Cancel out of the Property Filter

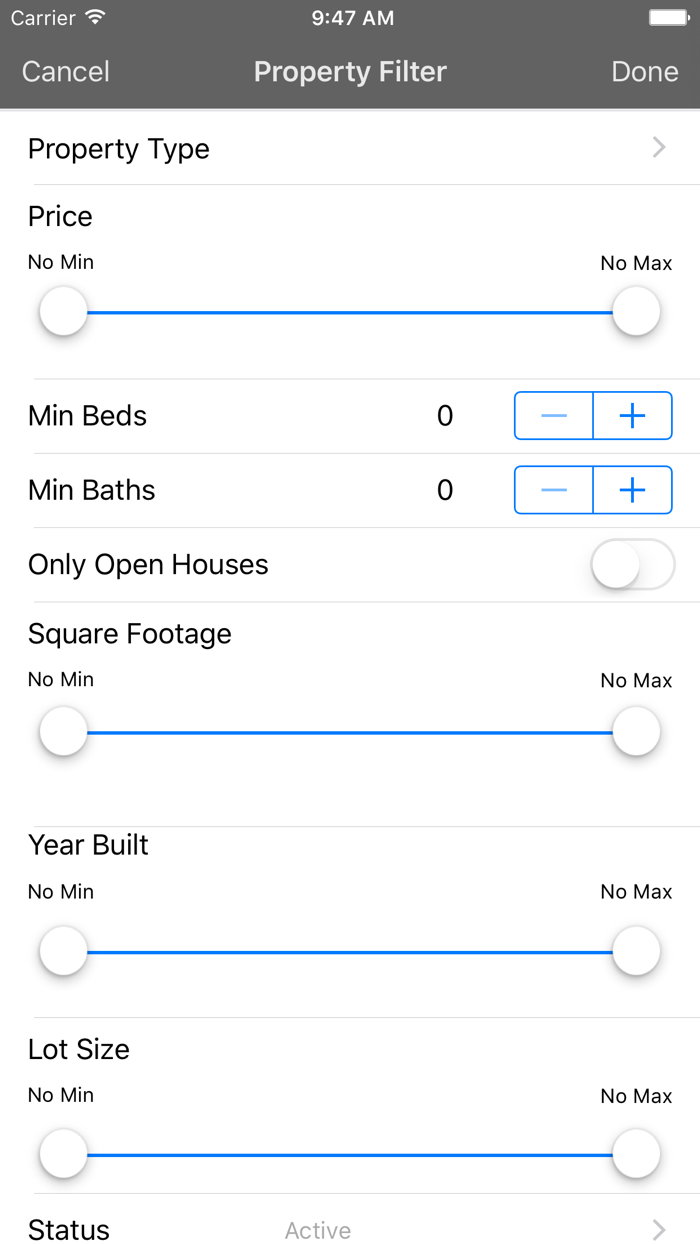[x=65, y=71]
